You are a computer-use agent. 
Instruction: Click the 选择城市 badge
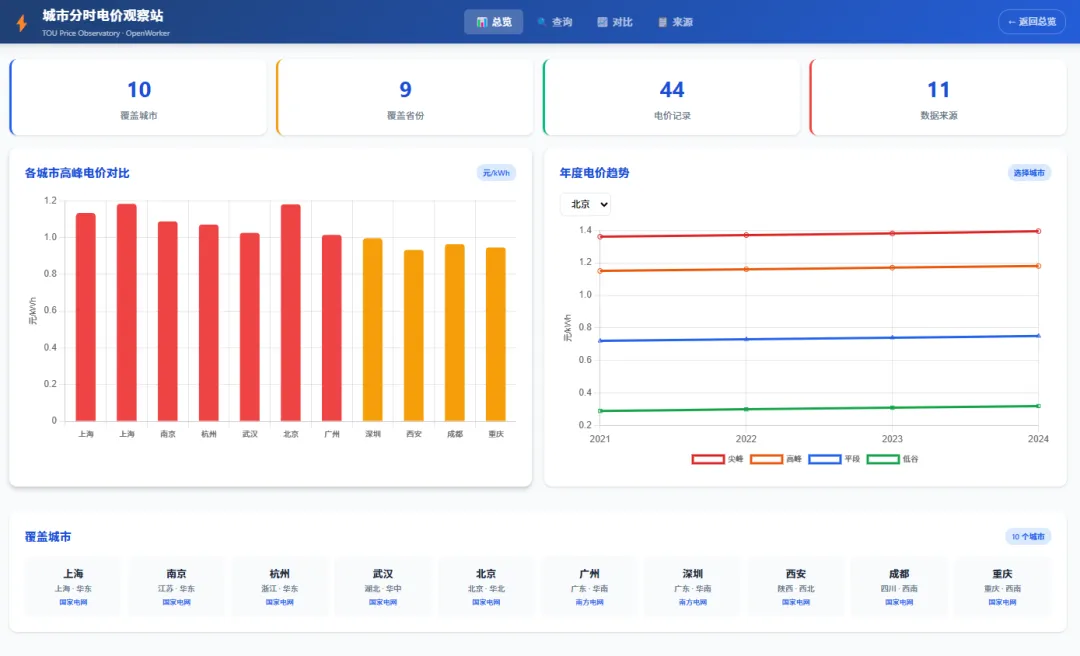tap(1029, 173)
